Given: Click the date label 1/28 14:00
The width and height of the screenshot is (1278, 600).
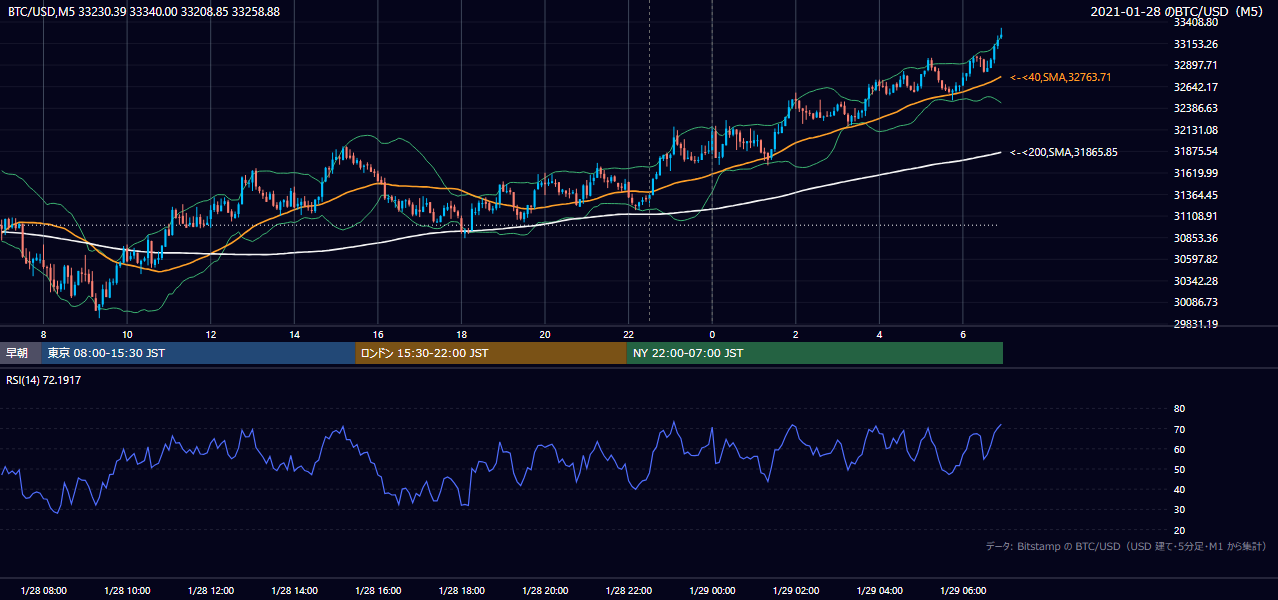Looking at the screenshot, I should pyautogui.click(x=294, y=591).
